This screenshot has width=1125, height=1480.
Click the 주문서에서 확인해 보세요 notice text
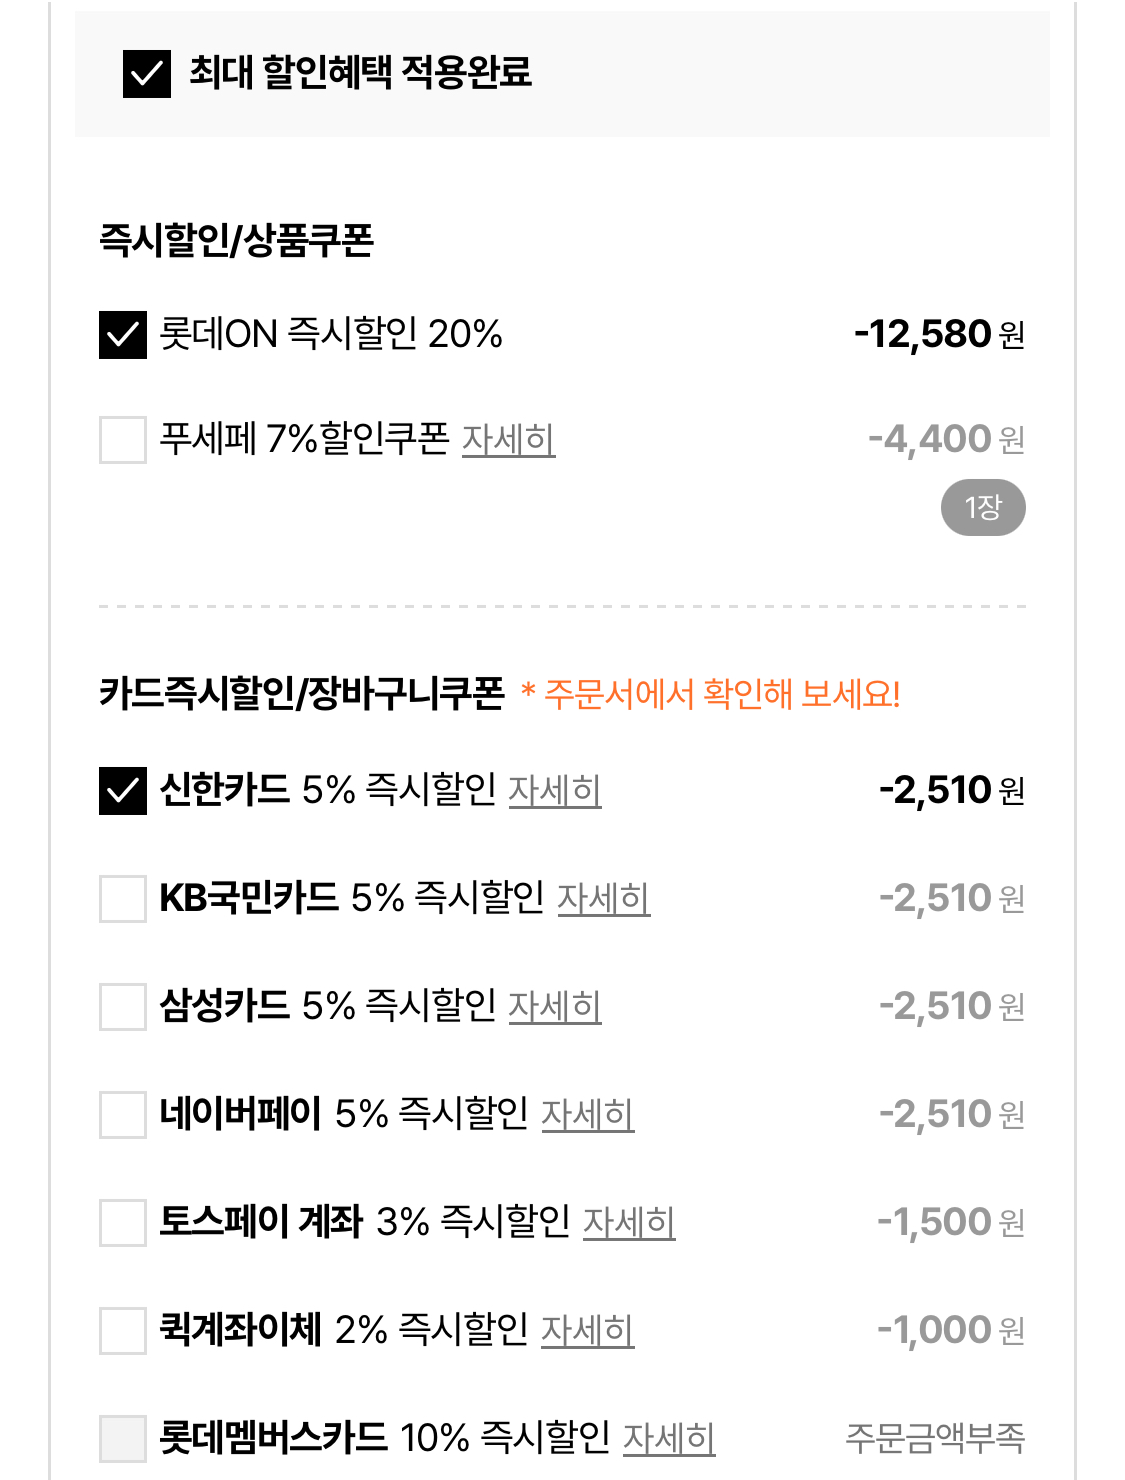tap(721, 694)
